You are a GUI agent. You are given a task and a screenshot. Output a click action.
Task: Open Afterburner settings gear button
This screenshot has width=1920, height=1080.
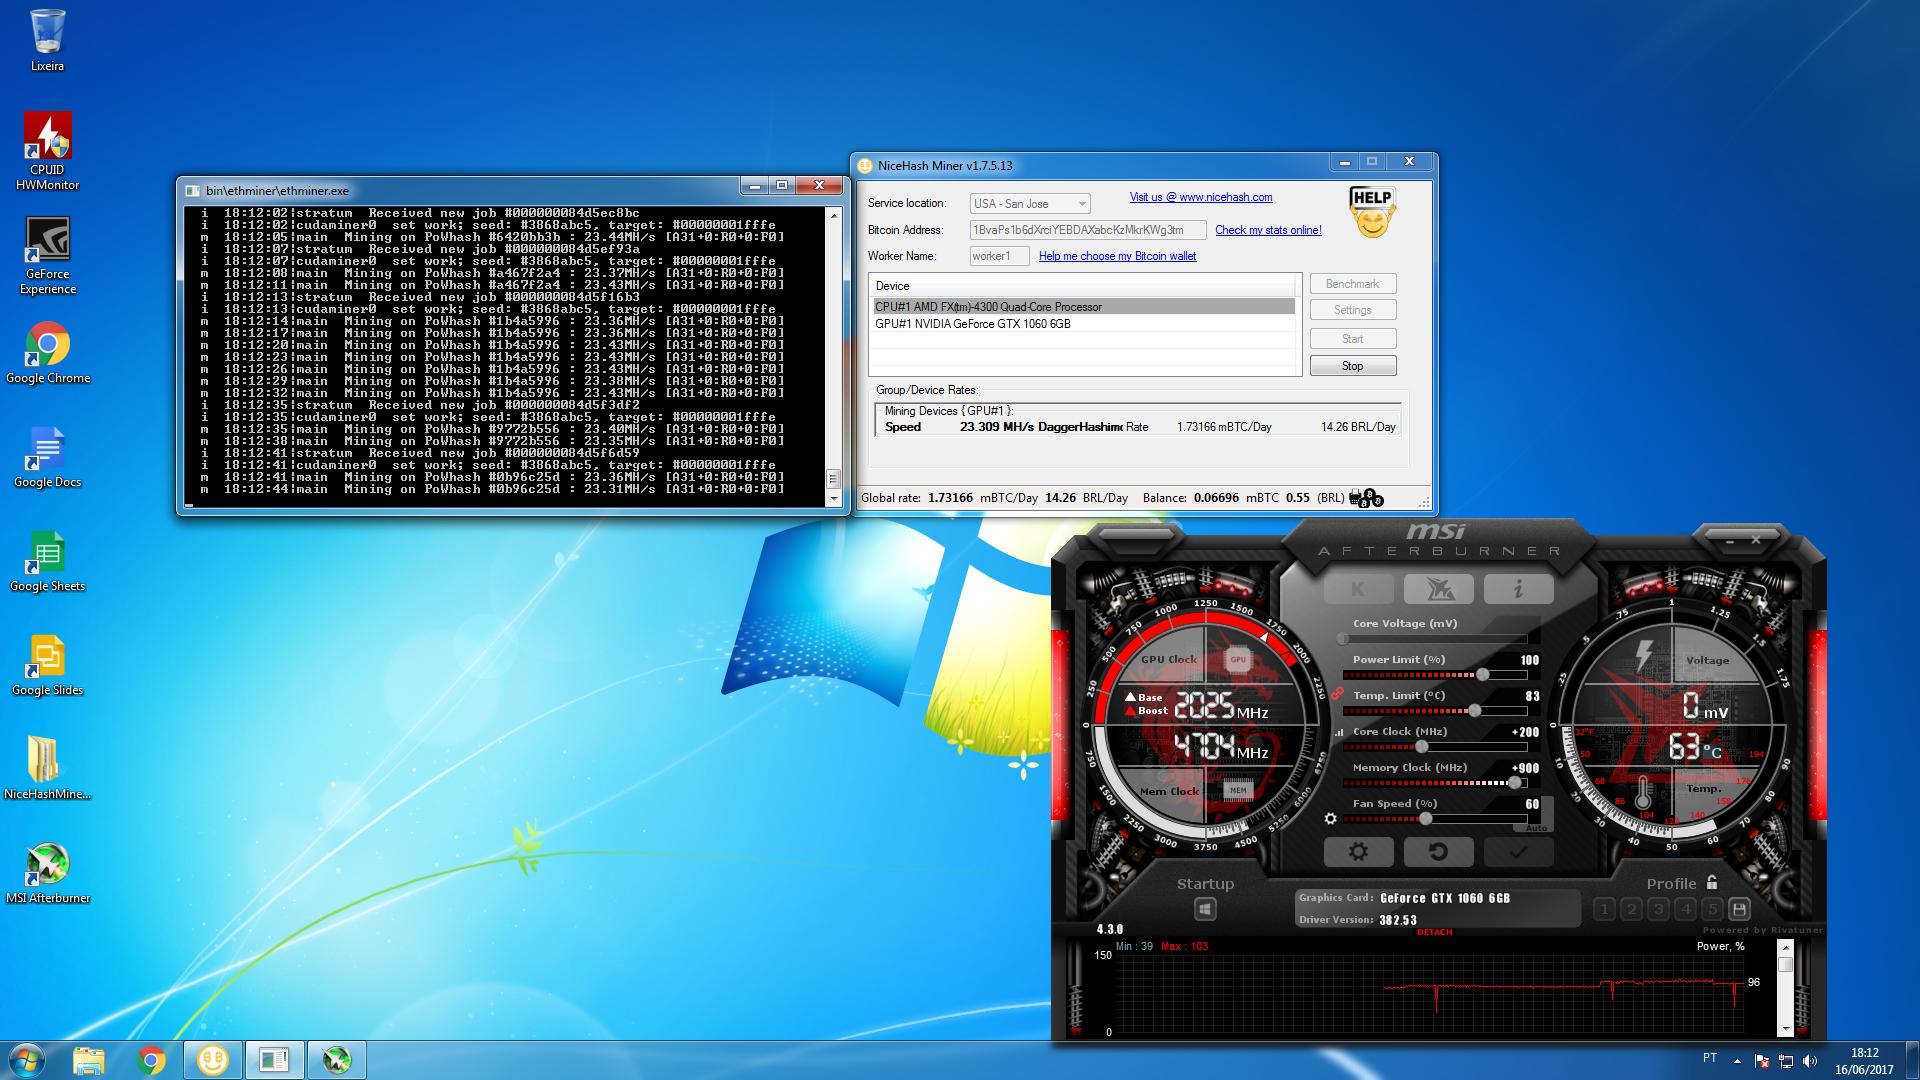1358,852
